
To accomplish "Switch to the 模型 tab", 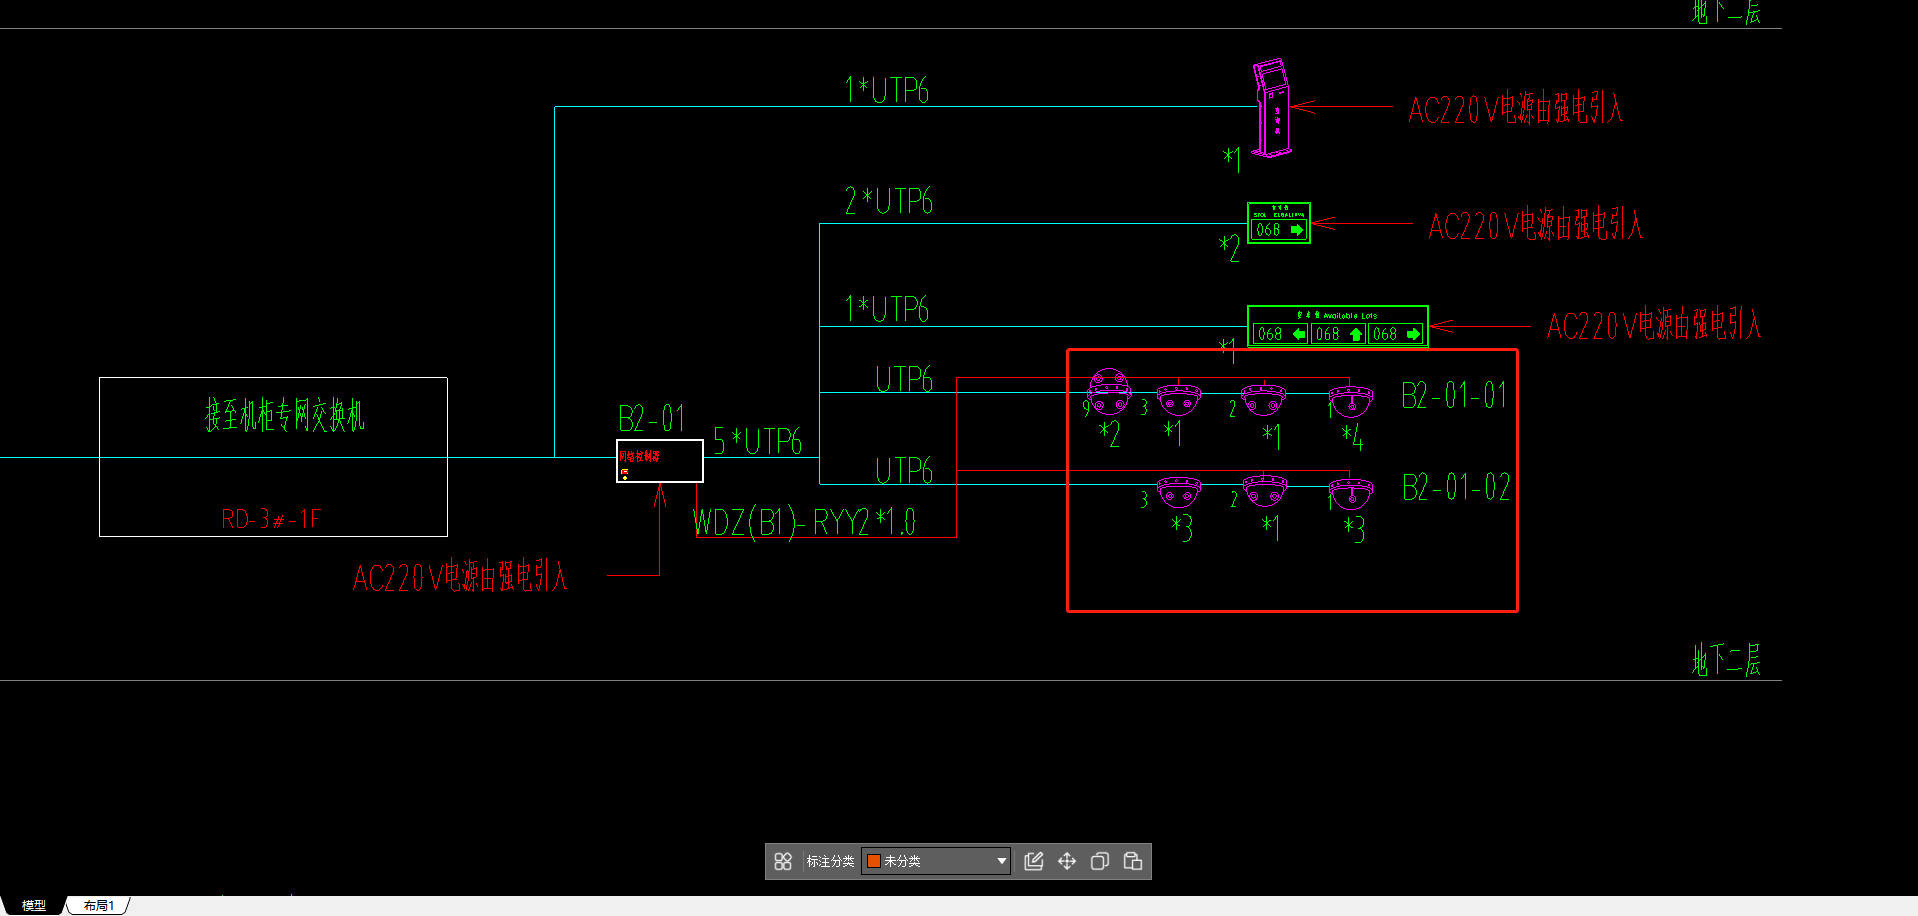I will (34, 905).
